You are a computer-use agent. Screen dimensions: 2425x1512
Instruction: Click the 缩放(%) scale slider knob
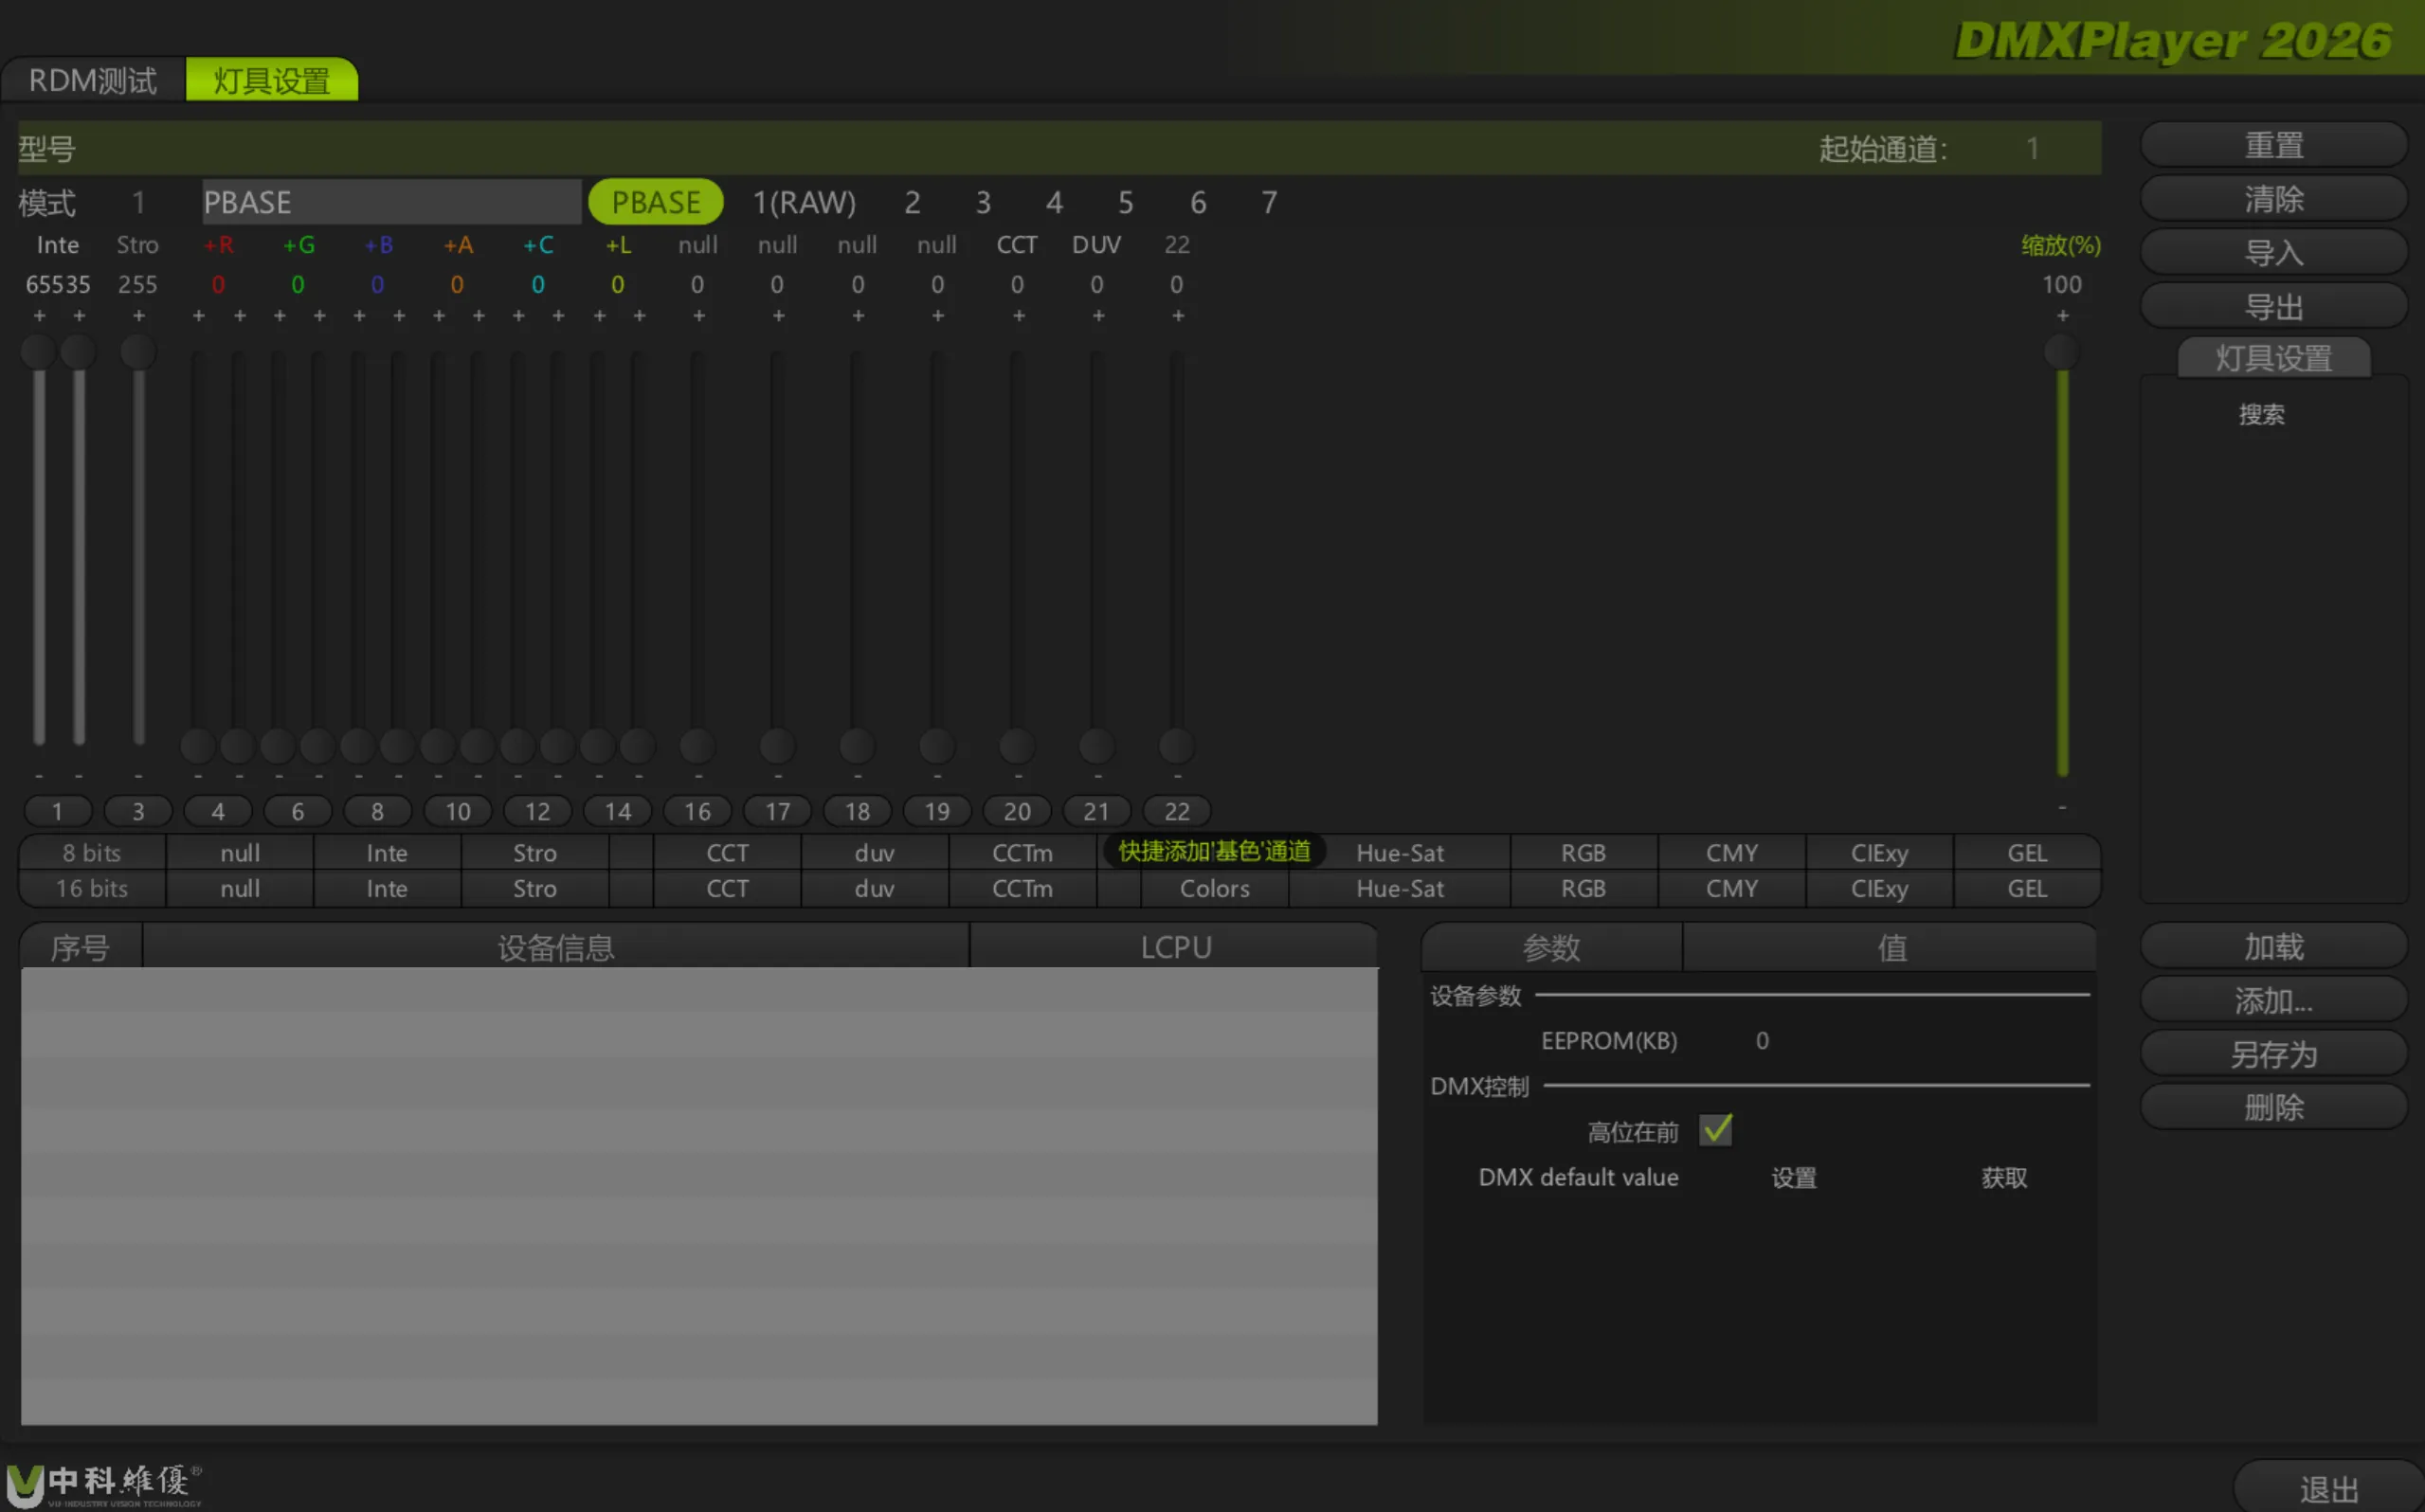(x=2061, y=351)
